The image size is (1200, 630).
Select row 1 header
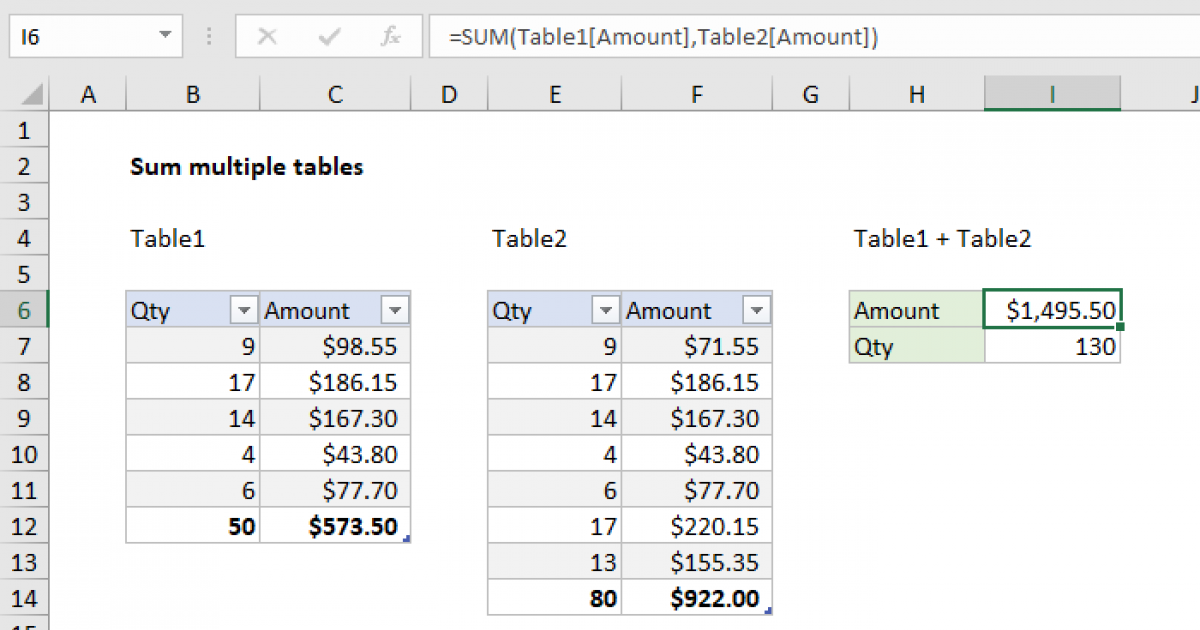point(25,131)
